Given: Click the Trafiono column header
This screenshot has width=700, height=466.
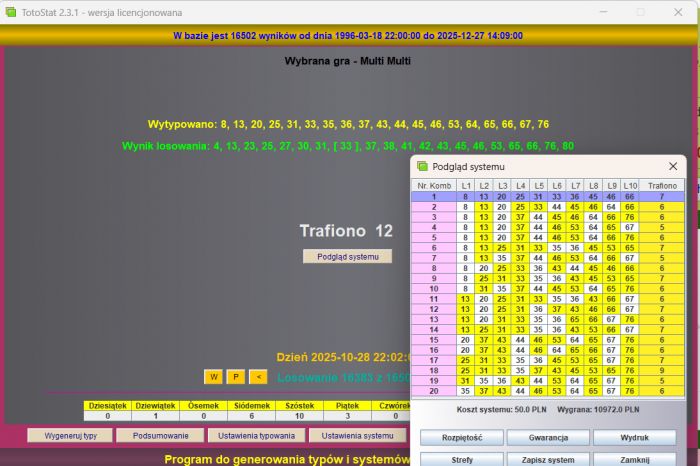Looking at the screenshot, I should click(662, 186).
